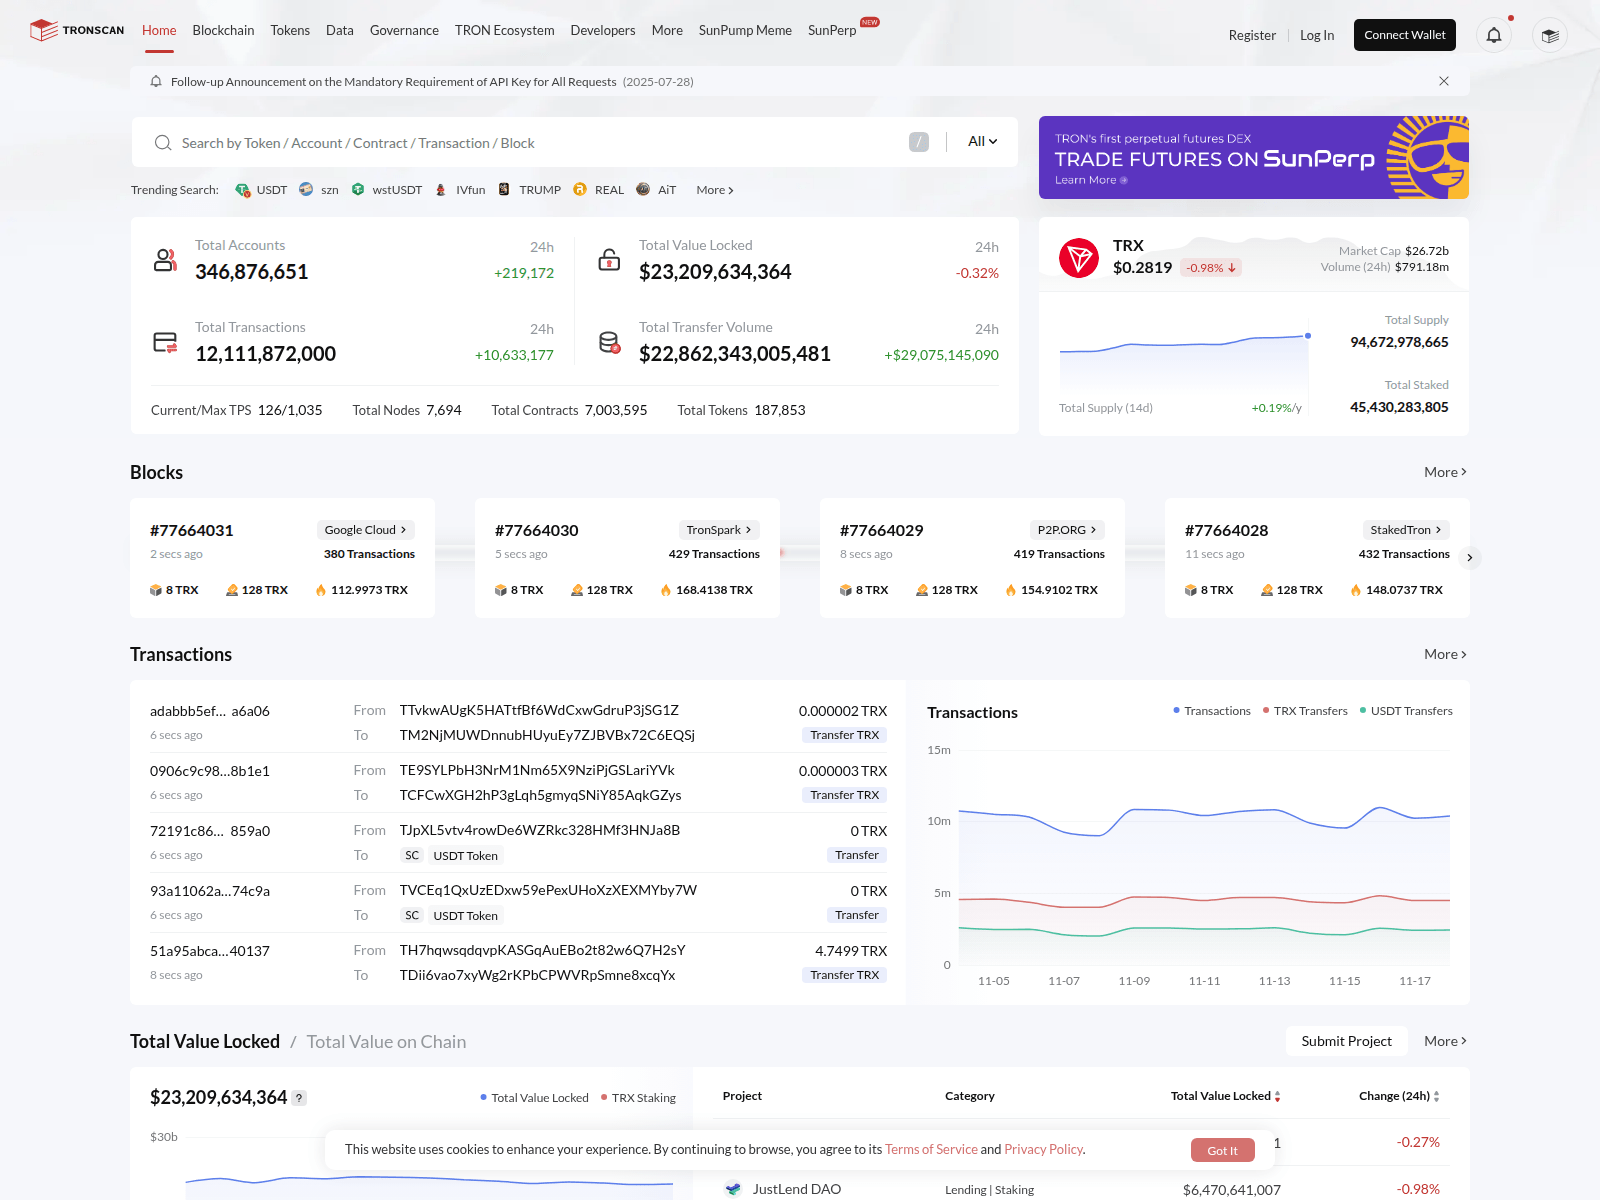Click the burn flame icon in #77664028
This screenshot has height=1200, width=1600.
pyautogui.click(x=1356, y=590)
